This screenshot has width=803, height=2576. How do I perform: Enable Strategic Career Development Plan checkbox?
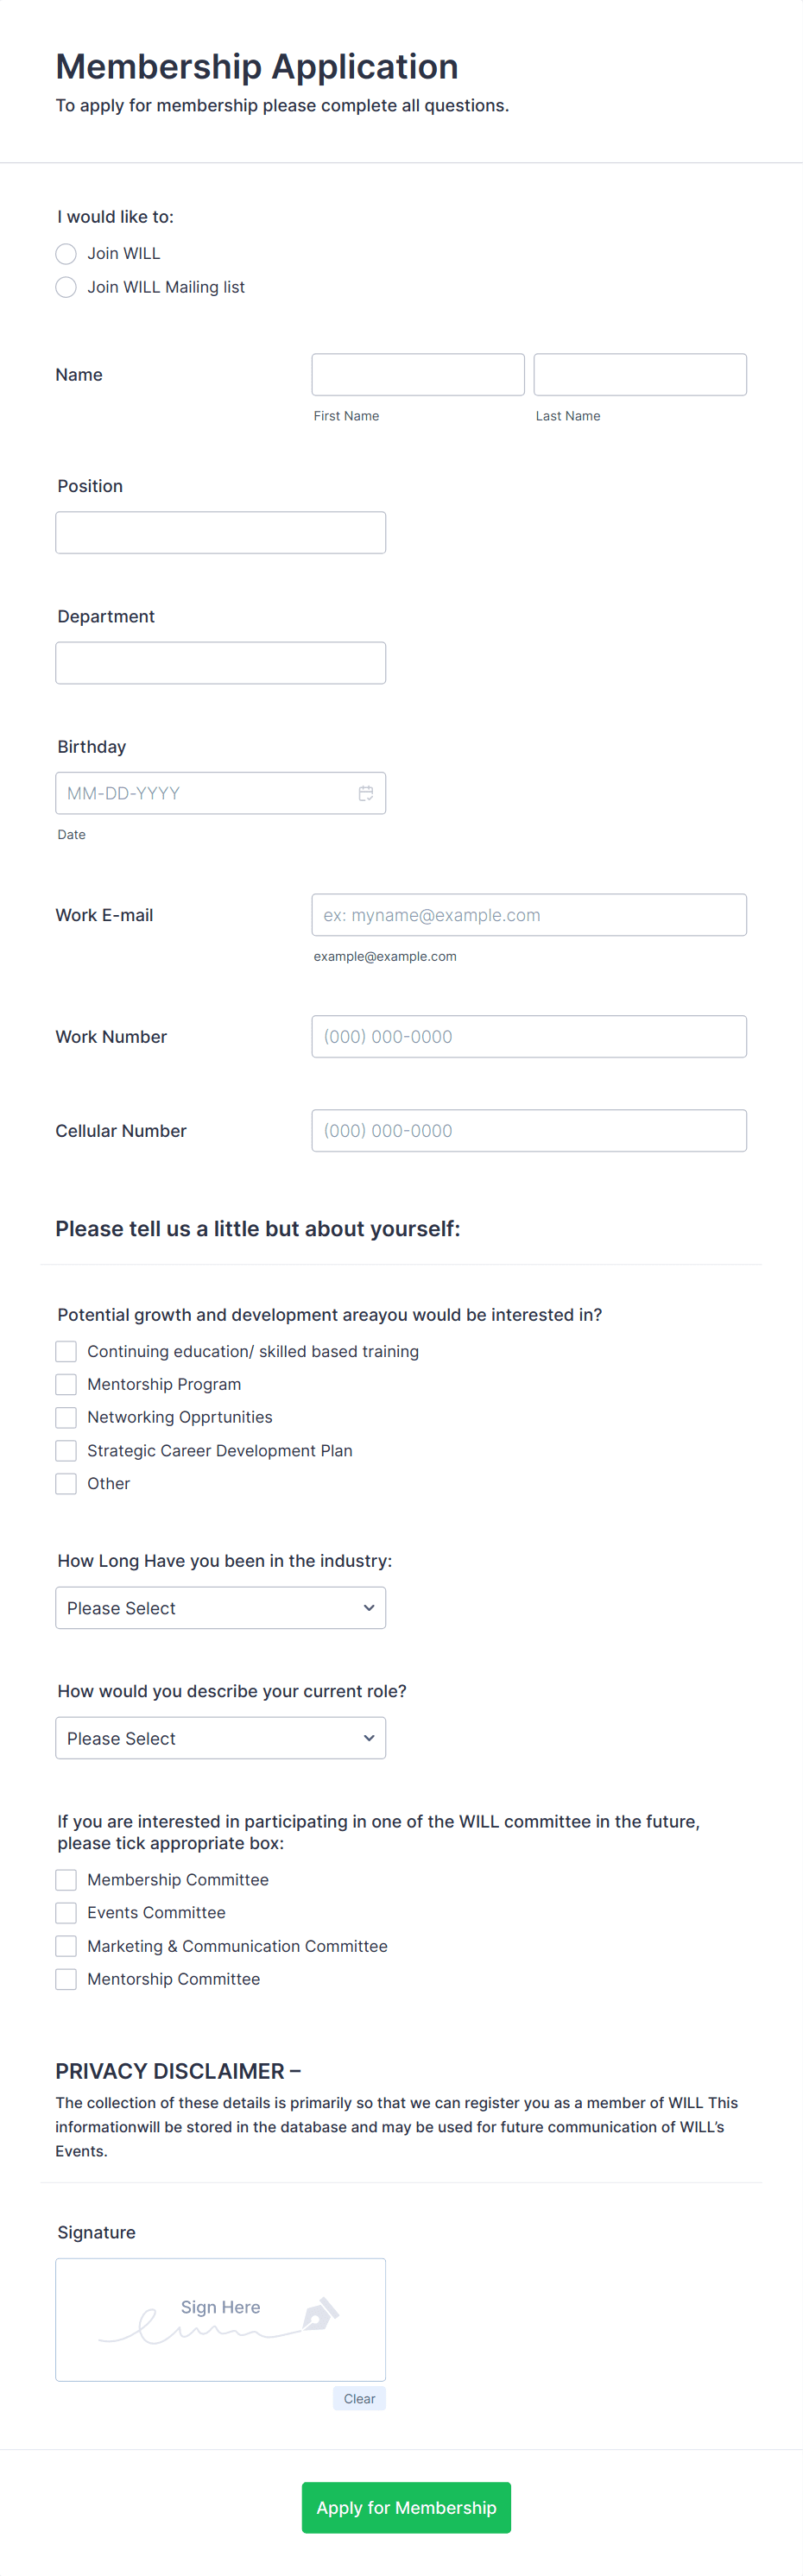point(66,1450)
